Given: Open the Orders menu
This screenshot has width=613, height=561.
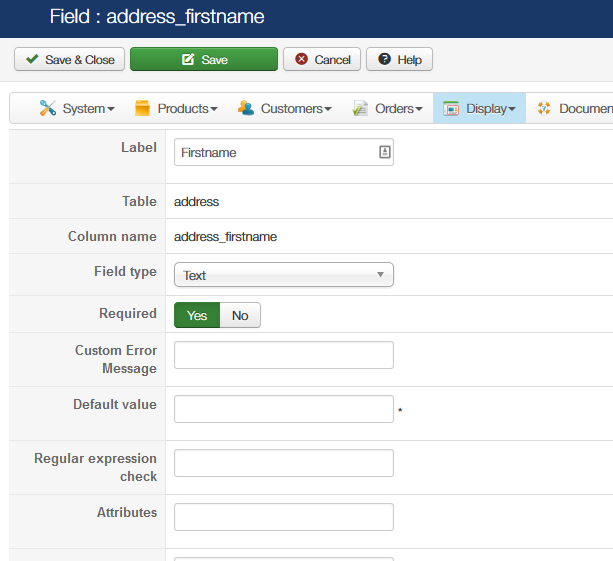Looking at the screenshot, I should [387, 108].
